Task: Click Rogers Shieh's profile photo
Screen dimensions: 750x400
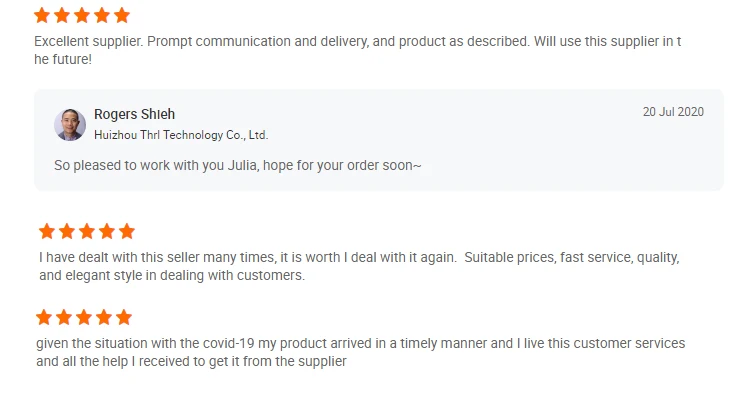Action: coord(70,124)
